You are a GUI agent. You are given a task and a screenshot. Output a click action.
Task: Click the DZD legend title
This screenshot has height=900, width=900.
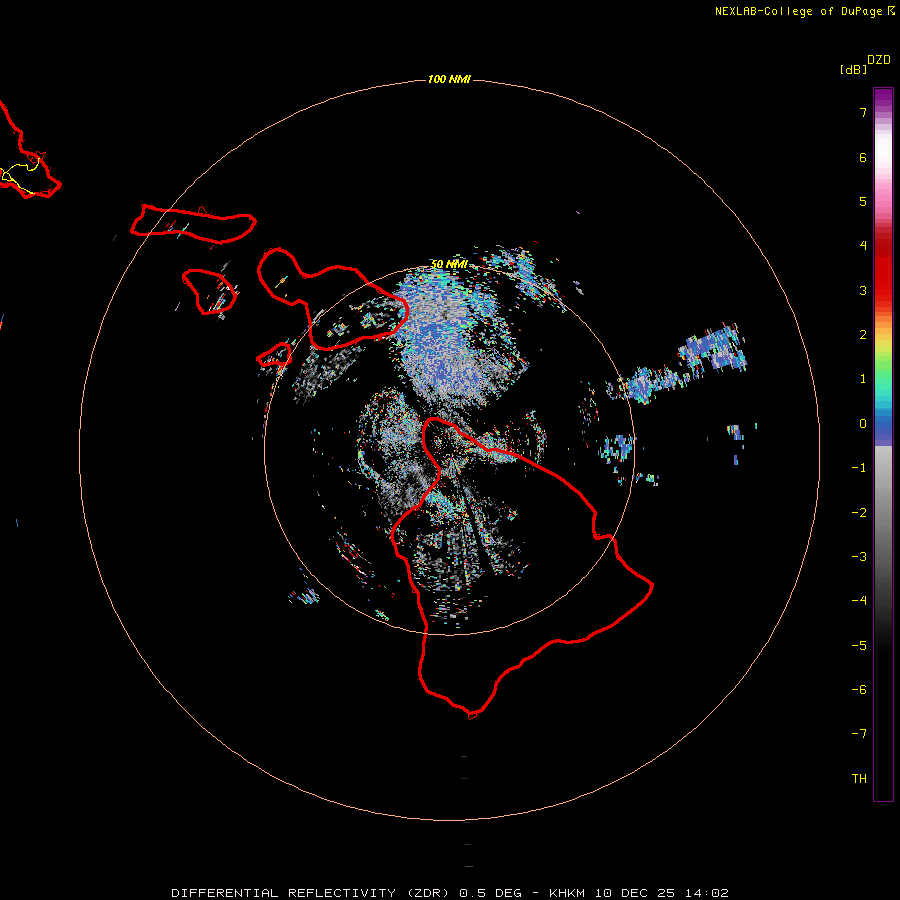click(879, 60)
